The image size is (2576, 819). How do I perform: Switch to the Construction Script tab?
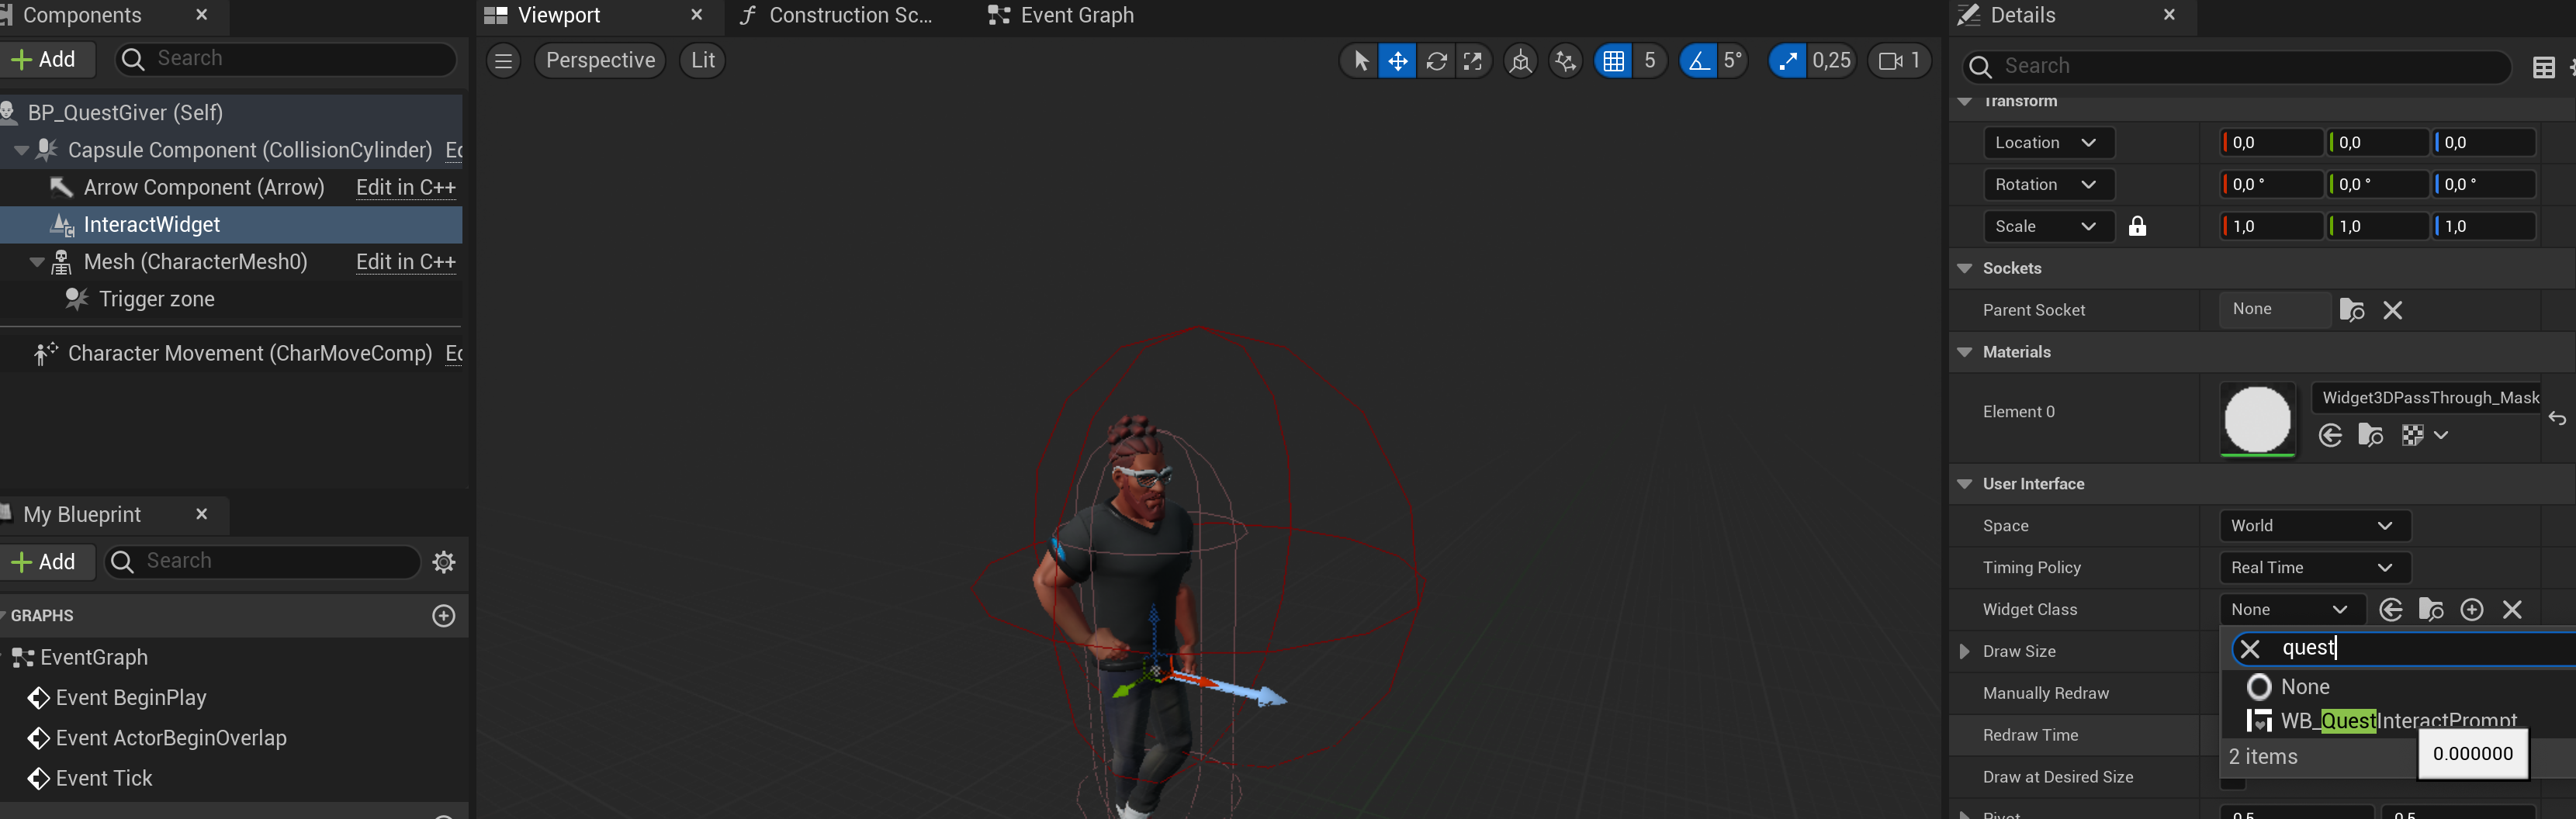pos(851,15)
